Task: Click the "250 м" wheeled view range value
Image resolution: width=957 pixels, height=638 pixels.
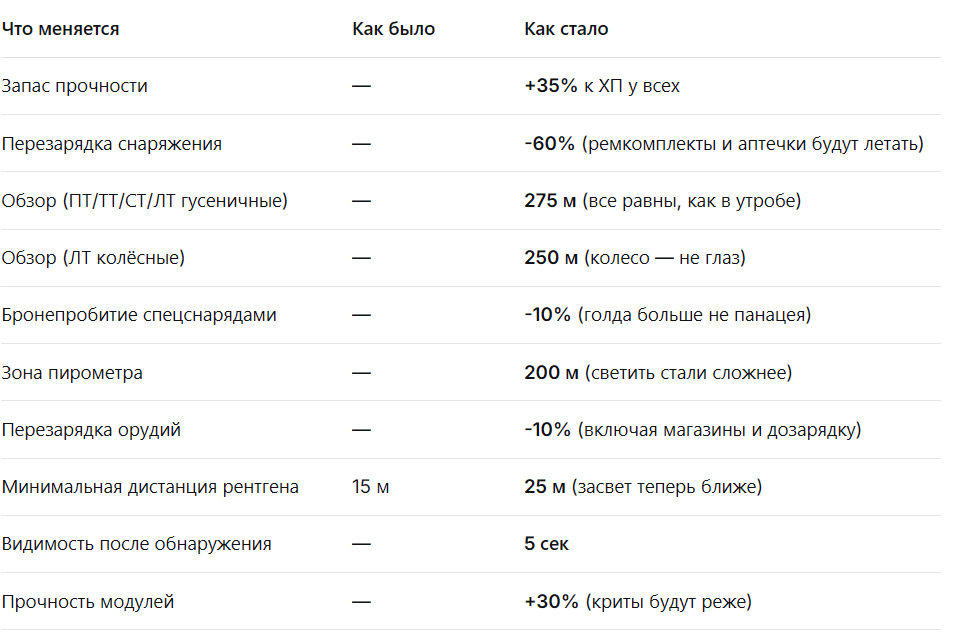Action: point(551,258)
